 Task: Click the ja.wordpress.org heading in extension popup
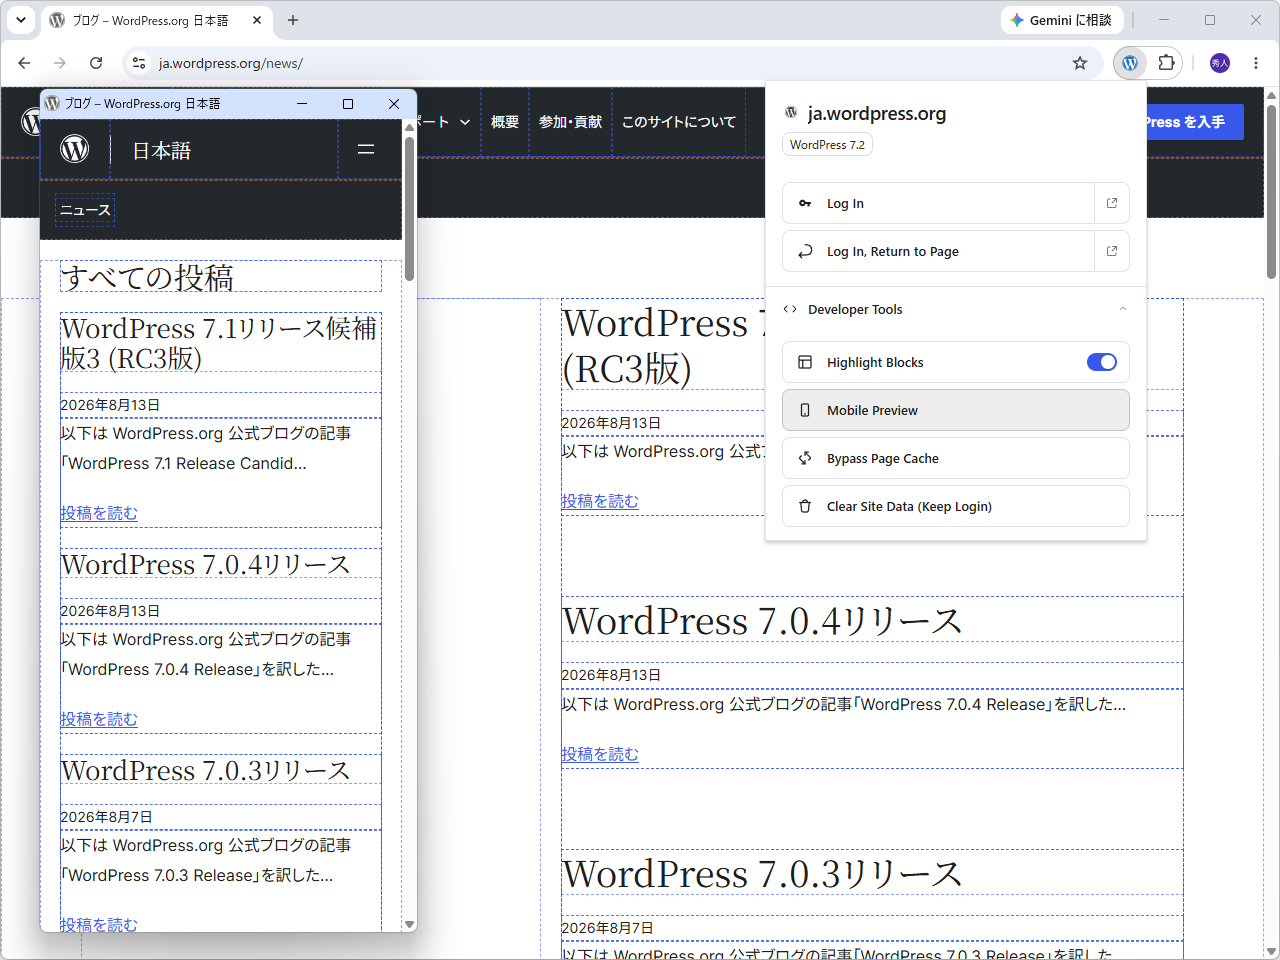click(x=877, y=114)
